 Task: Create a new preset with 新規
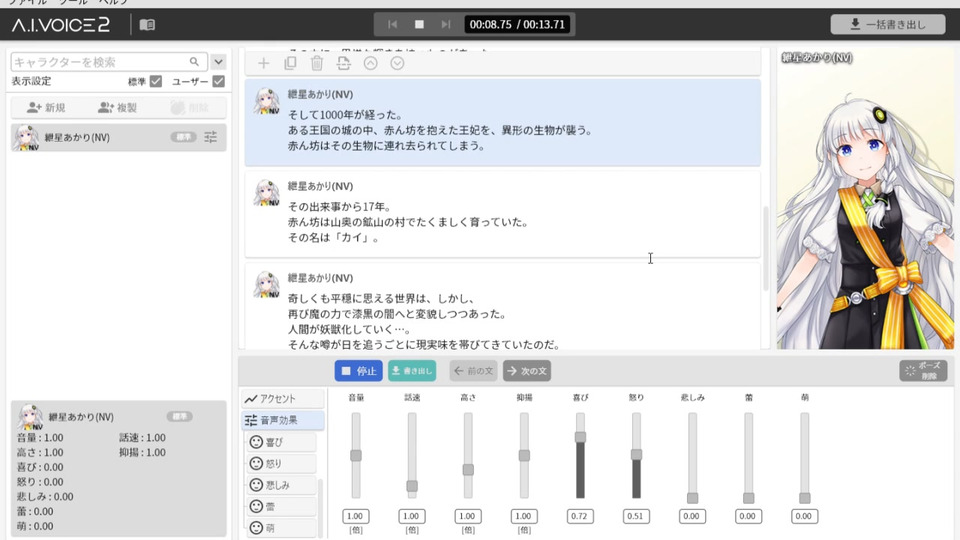click(x=46, y=108)
